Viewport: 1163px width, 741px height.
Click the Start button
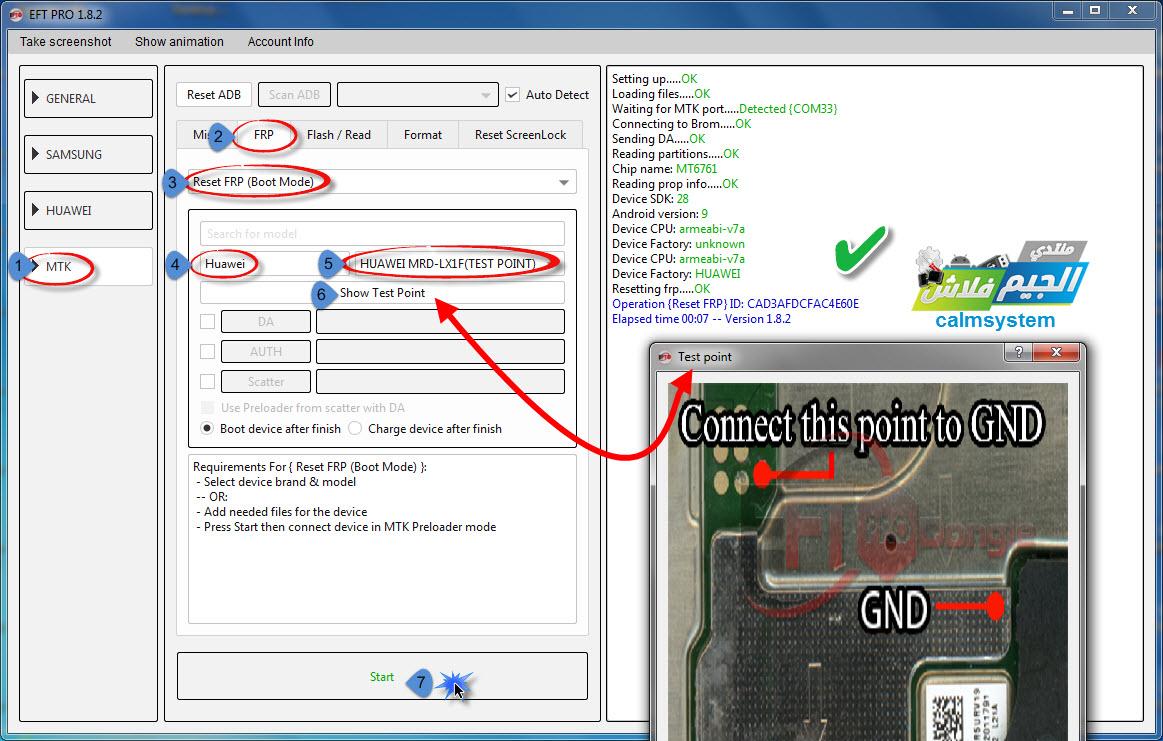tap(382, 676)
